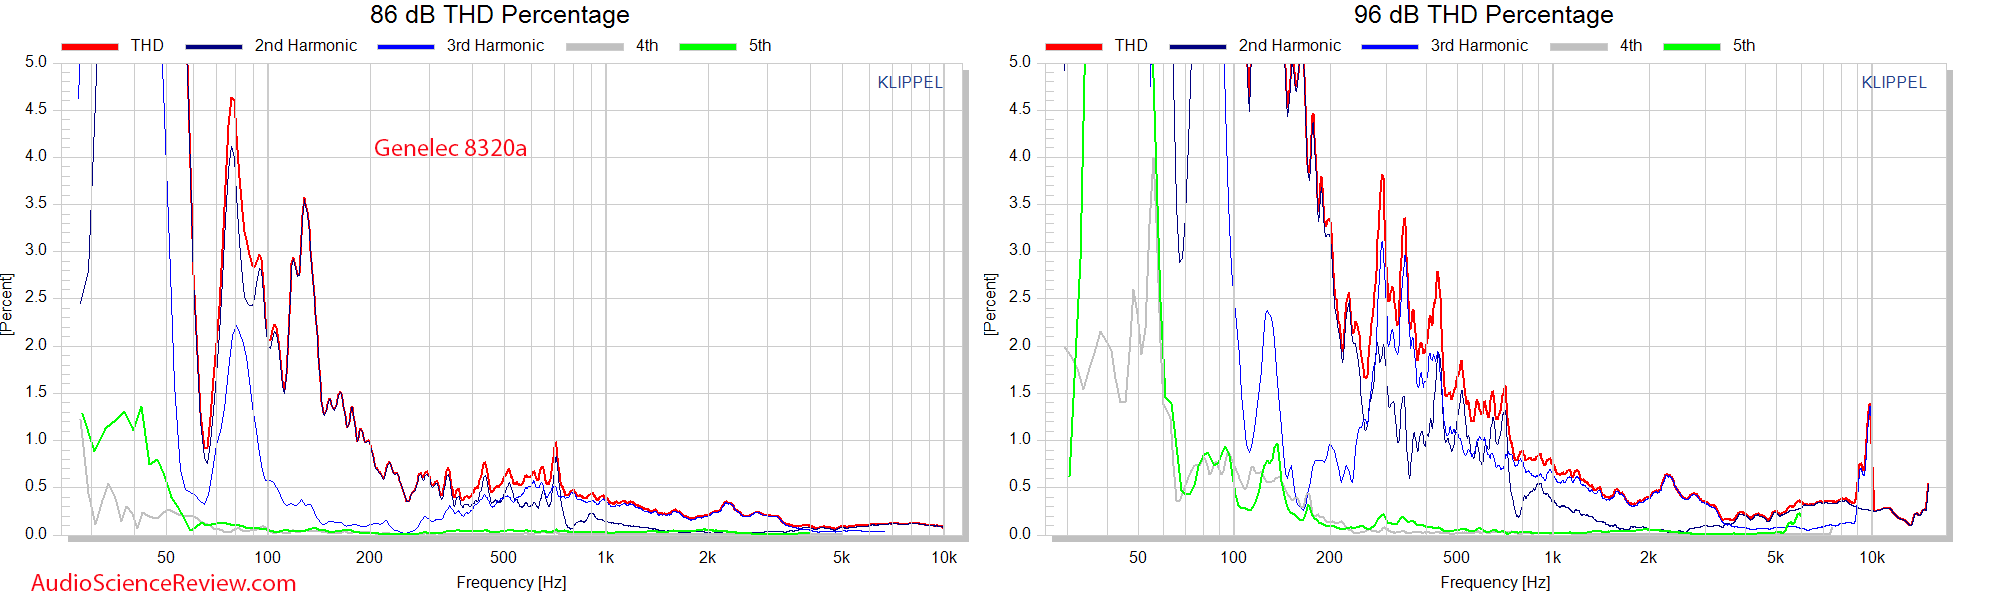The width and height of the screenshot is (2000, 600).
Task: Click the red "Genelec 8320a" annotation
Action: click(450, 148)
